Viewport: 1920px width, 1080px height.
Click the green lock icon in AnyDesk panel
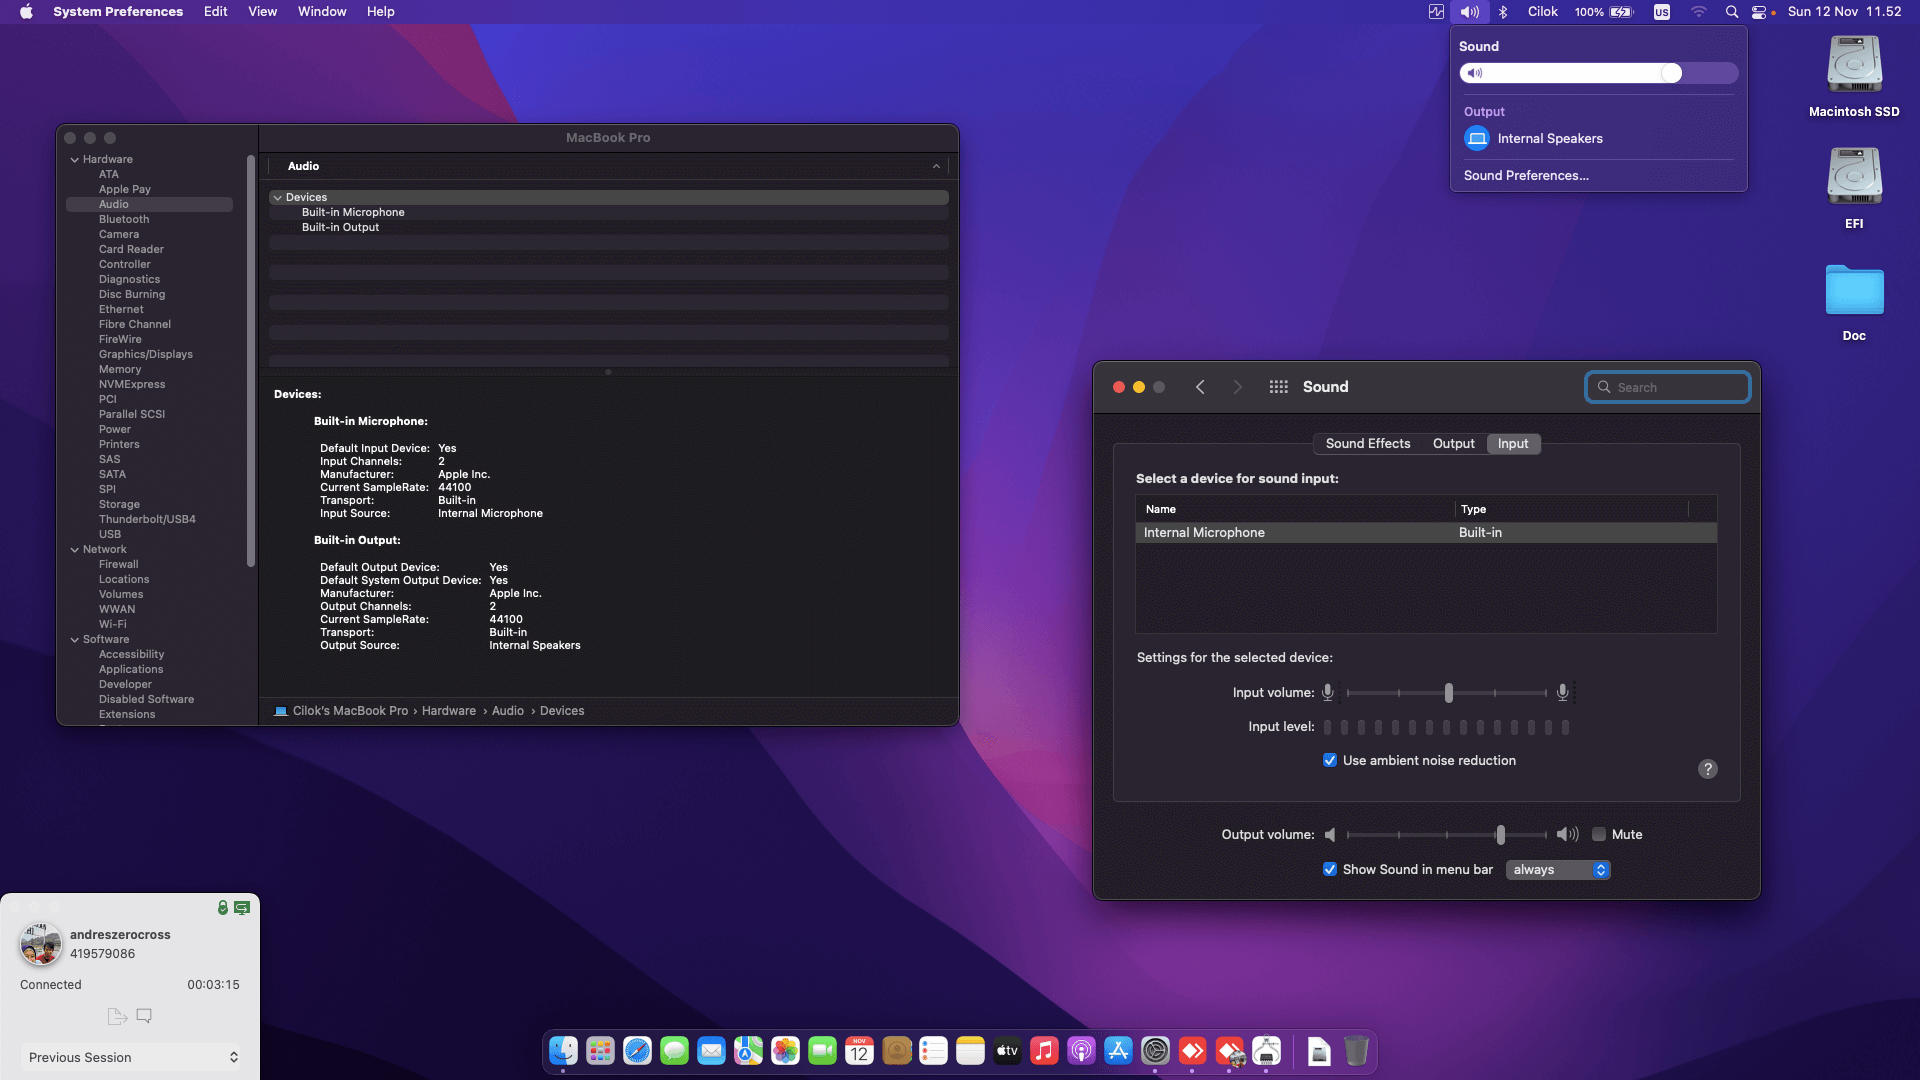click(x=223, y=907)
